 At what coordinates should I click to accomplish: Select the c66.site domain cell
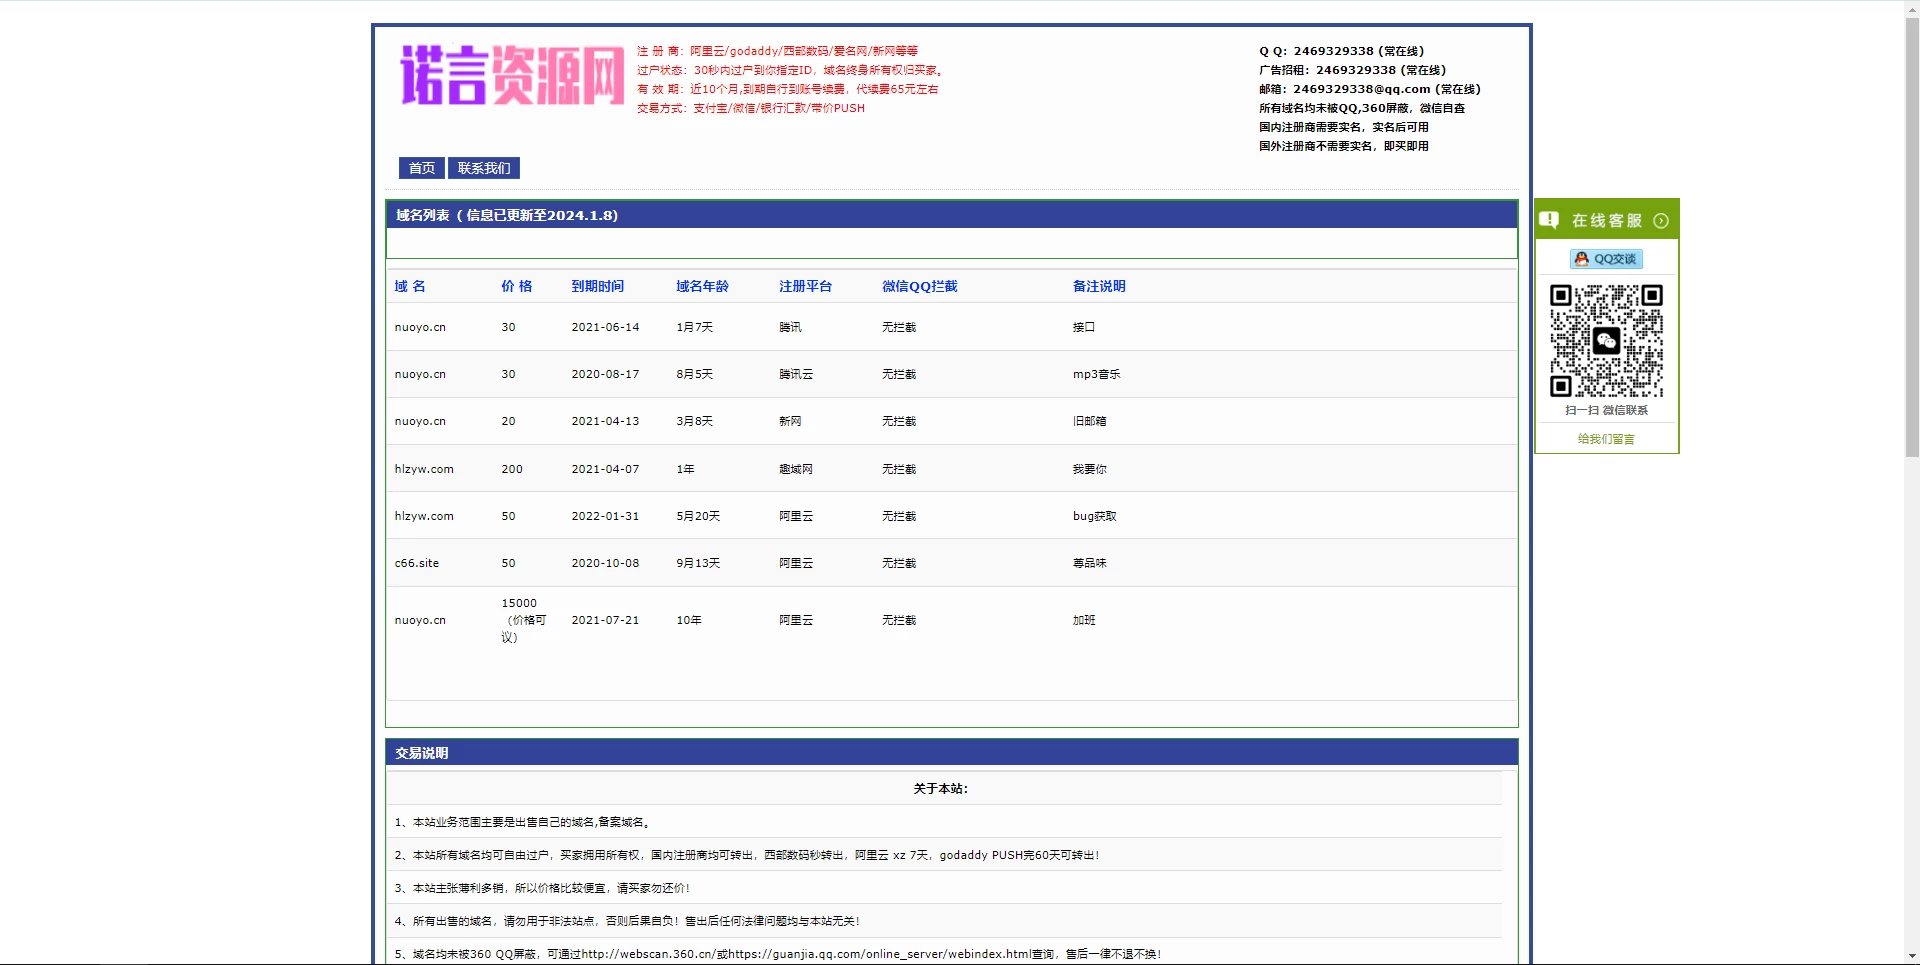[x=417, y=563]
